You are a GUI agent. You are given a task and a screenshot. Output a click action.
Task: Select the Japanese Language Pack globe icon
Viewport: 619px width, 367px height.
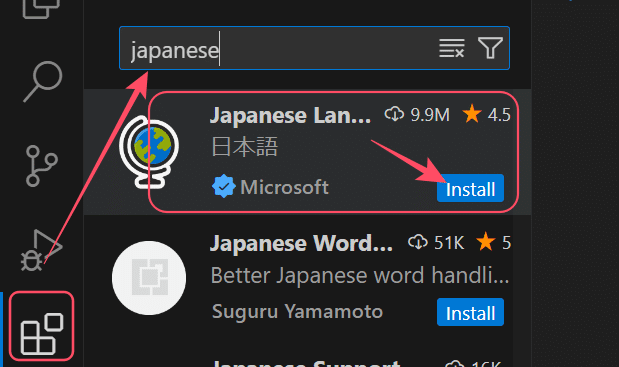click(x=149, y=152)
